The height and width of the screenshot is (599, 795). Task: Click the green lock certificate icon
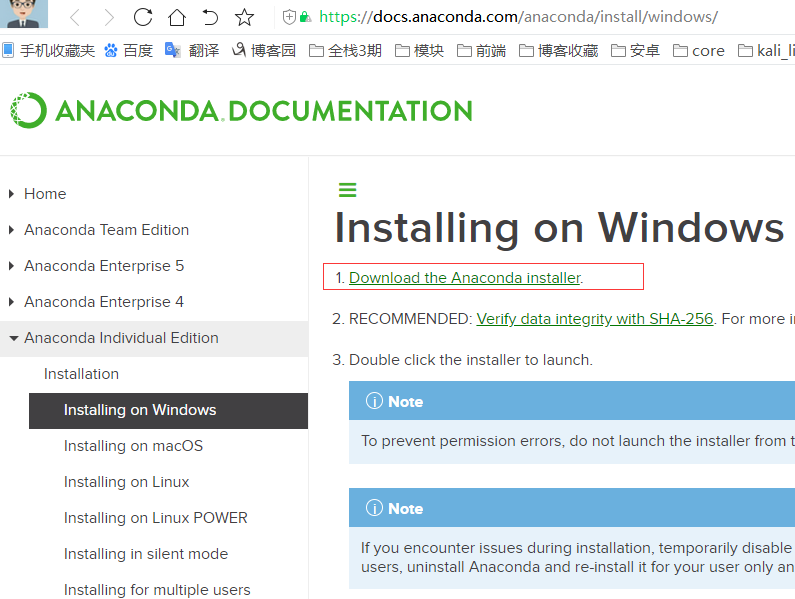tap(305, 17)
